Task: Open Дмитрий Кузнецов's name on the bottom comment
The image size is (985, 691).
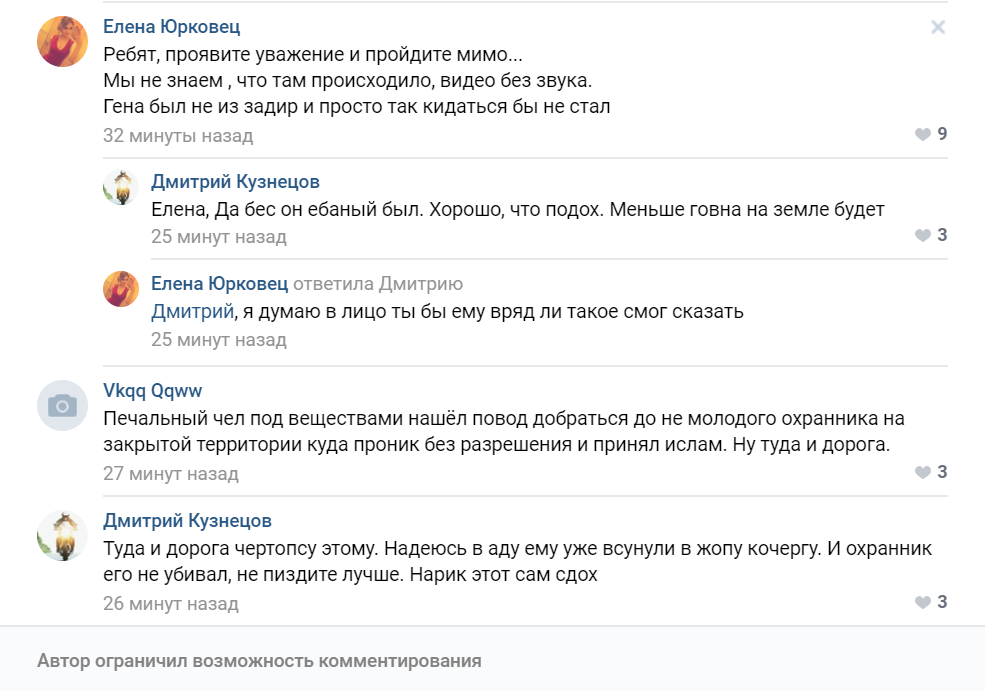Action: pos(187,520)
